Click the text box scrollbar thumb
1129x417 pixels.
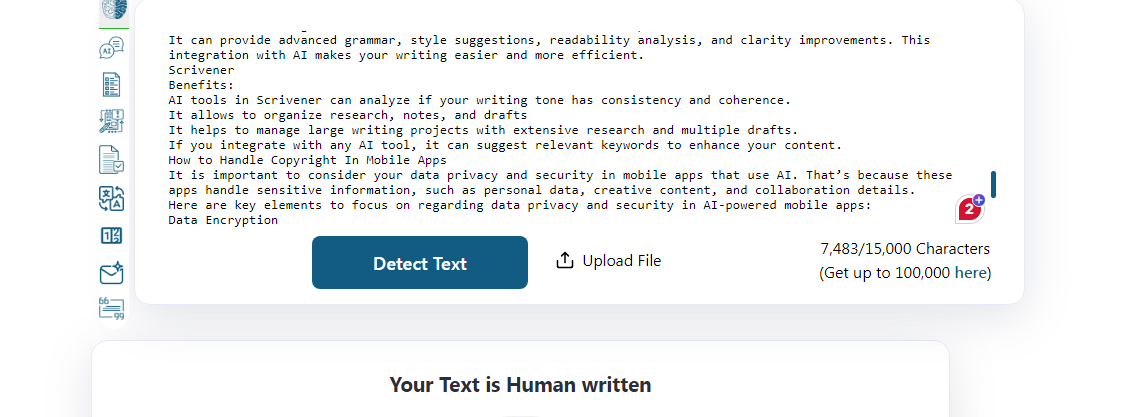pyautogui.click(x=994, y=184)
